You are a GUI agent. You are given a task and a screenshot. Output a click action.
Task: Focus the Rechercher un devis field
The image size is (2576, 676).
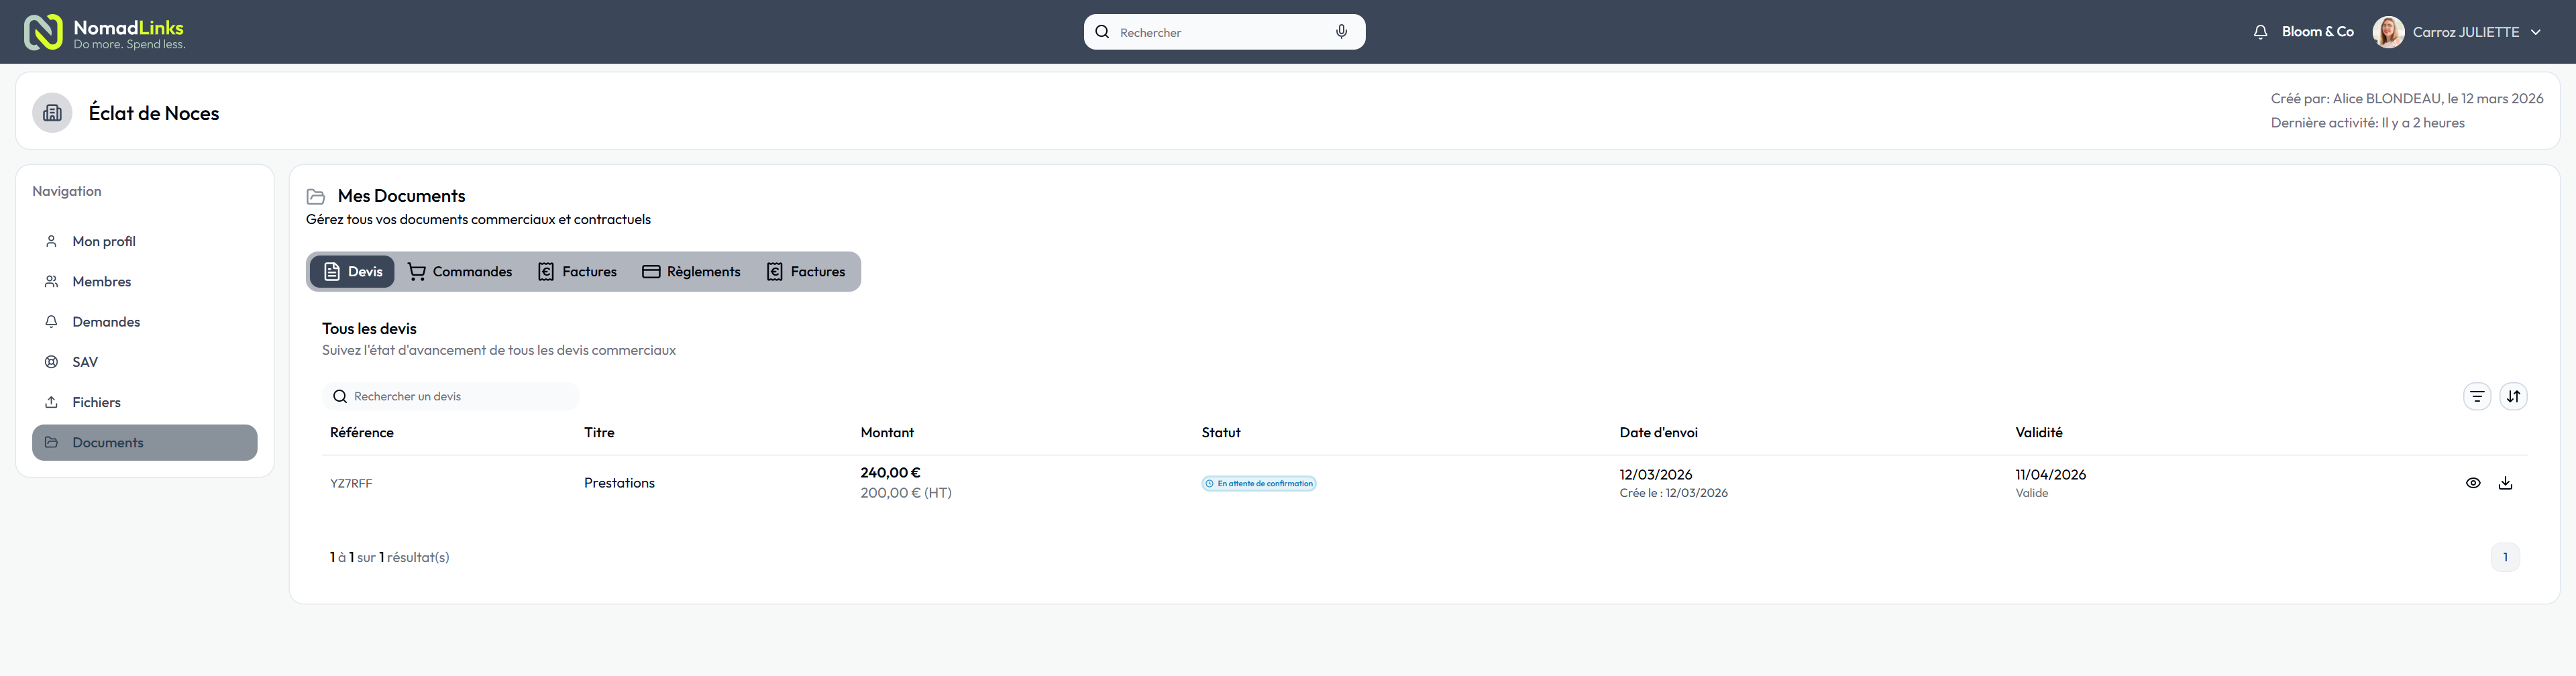[451, 397]
